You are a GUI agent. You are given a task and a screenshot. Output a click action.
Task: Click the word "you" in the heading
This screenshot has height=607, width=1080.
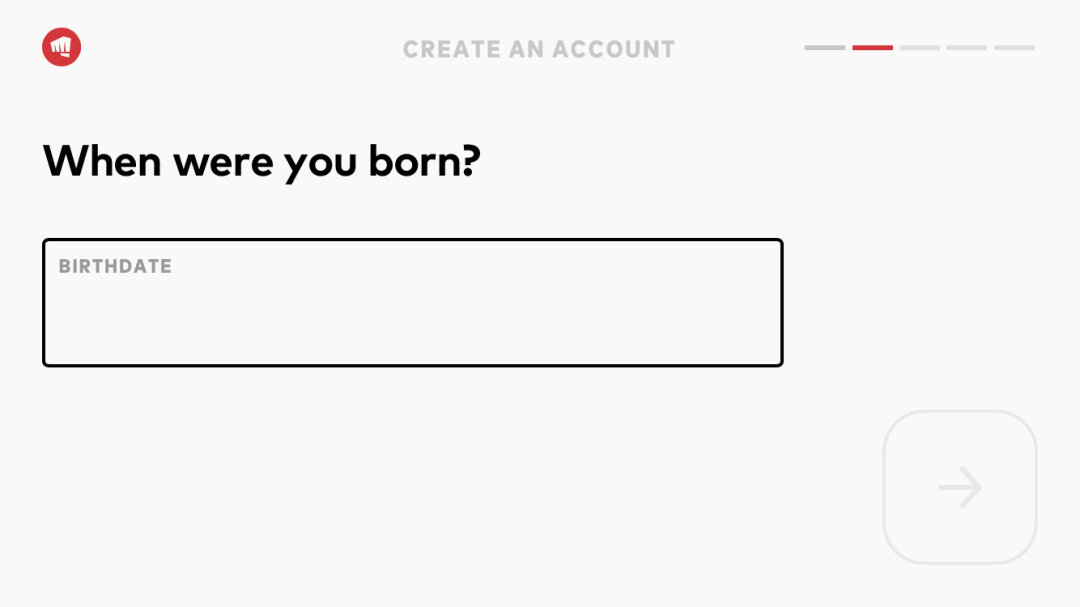(320, 163)
